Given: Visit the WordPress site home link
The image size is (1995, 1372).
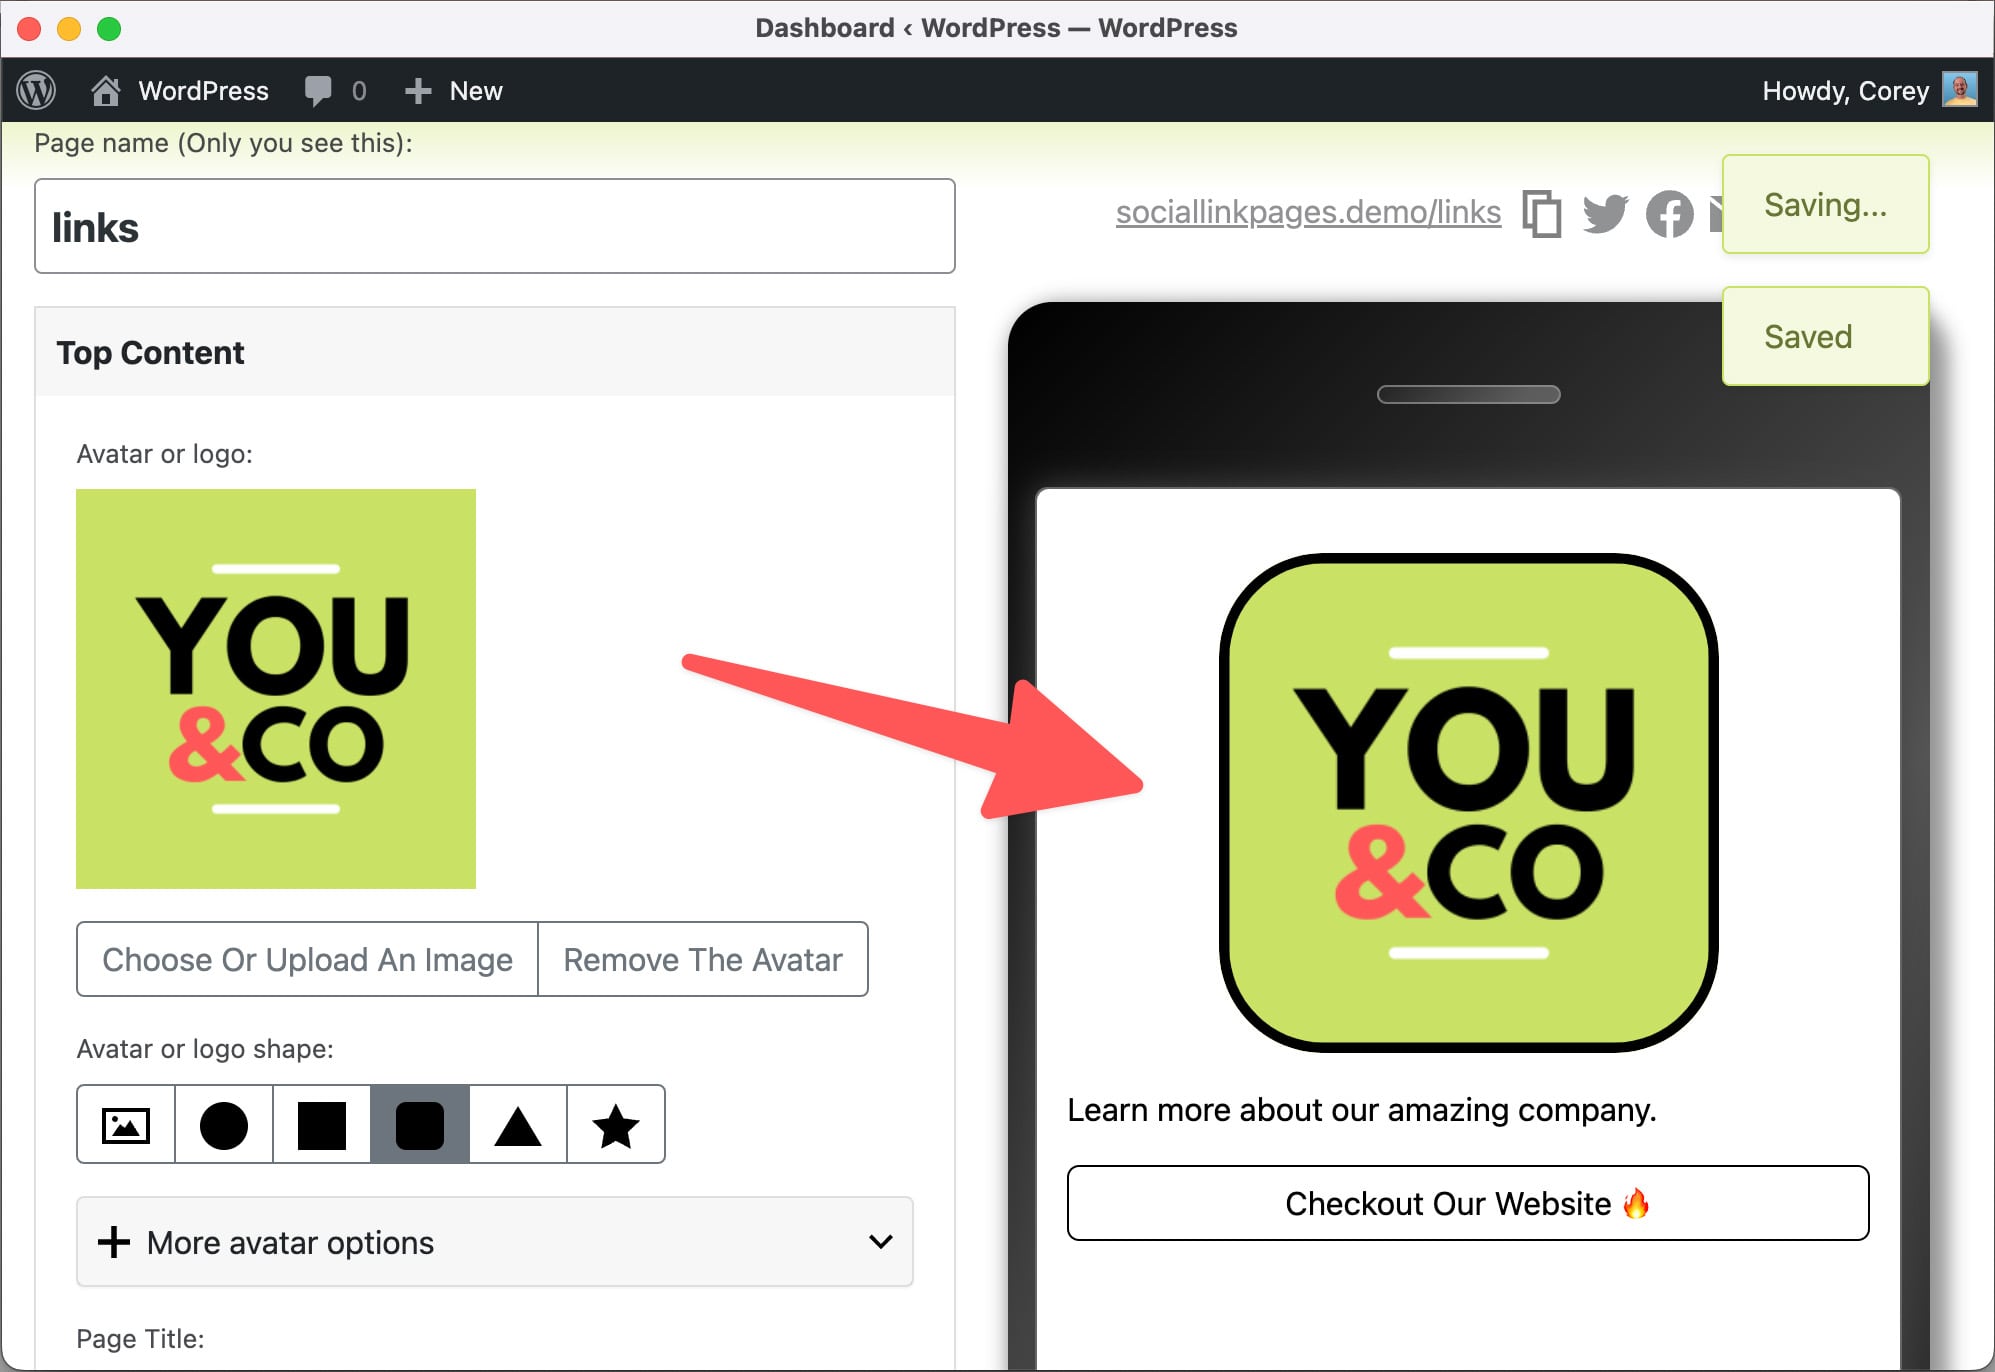Looking at the screenshot, I should 180,91.
